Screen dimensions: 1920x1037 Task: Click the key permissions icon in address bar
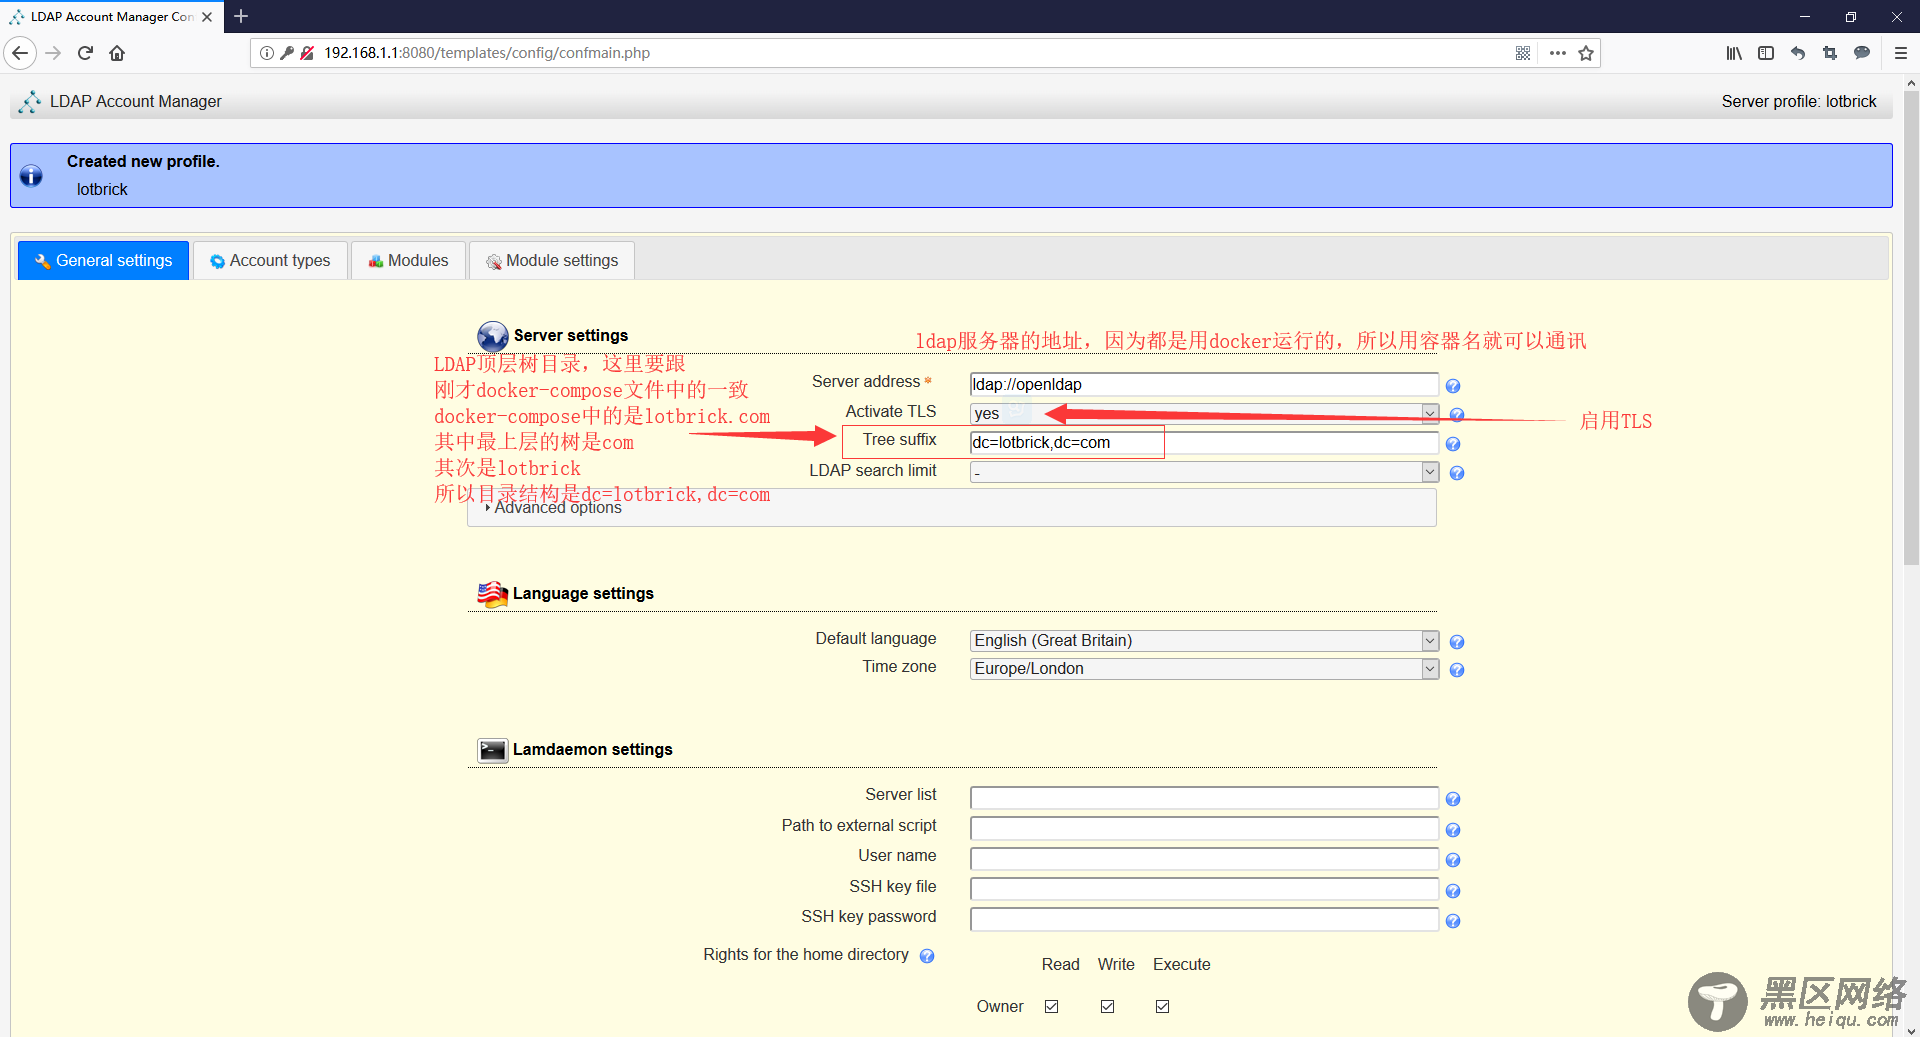pyautogui.click(x=287, y=53)
